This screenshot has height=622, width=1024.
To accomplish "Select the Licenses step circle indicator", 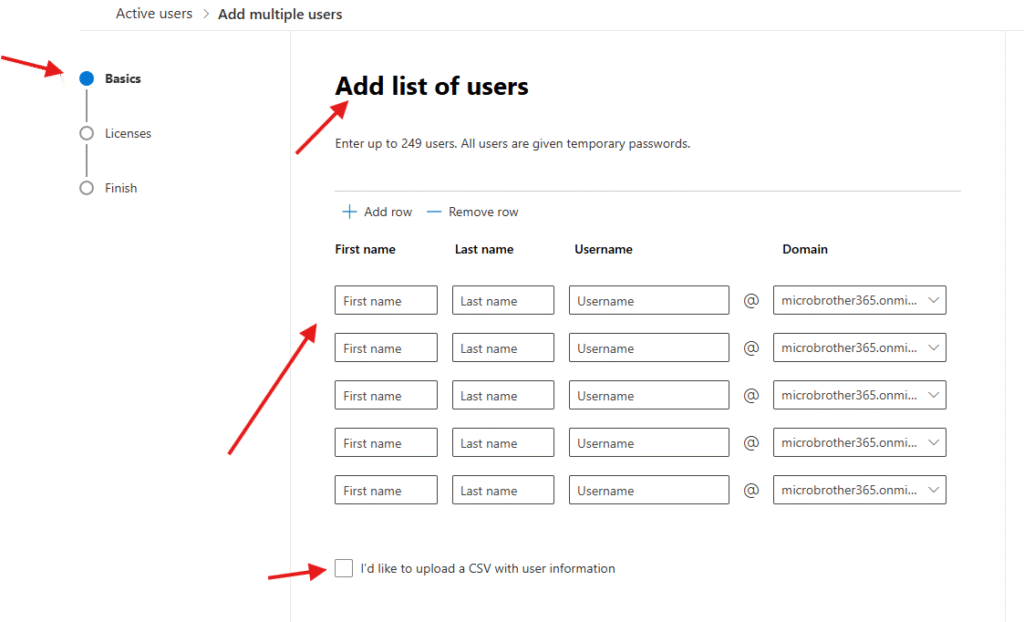I will pyautogui.click(x=87, y=133).
